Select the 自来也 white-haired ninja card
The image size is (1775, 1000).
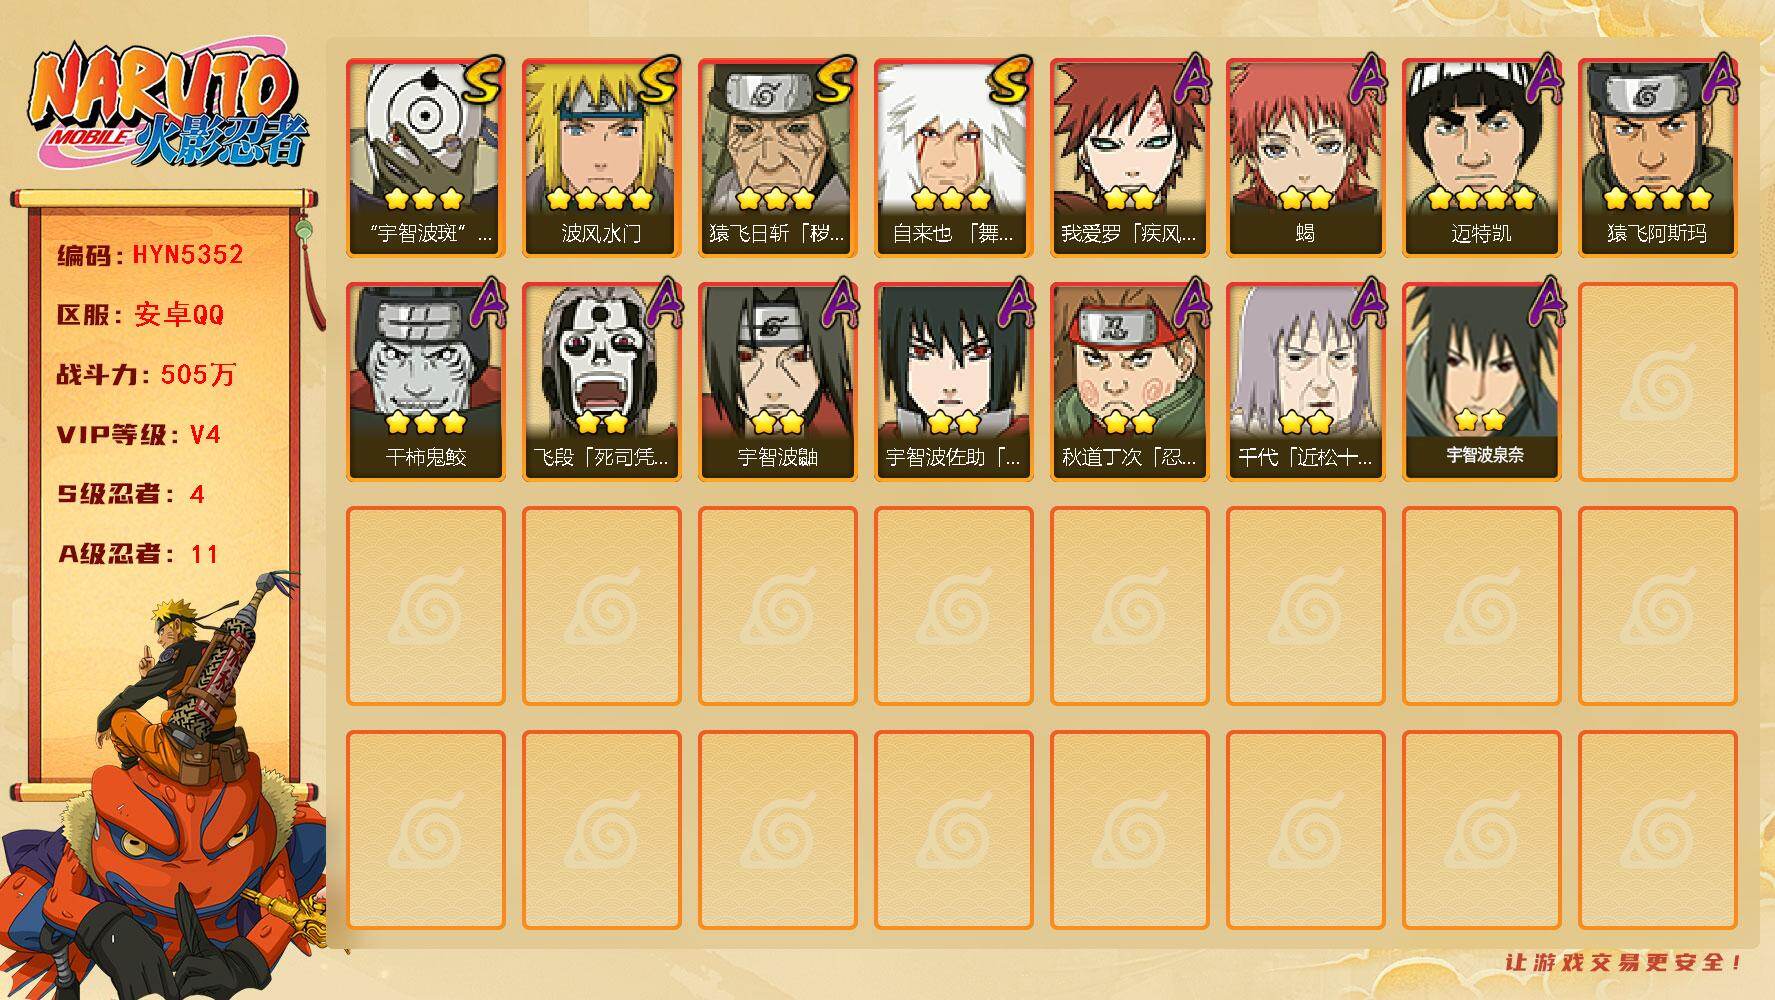954,158
